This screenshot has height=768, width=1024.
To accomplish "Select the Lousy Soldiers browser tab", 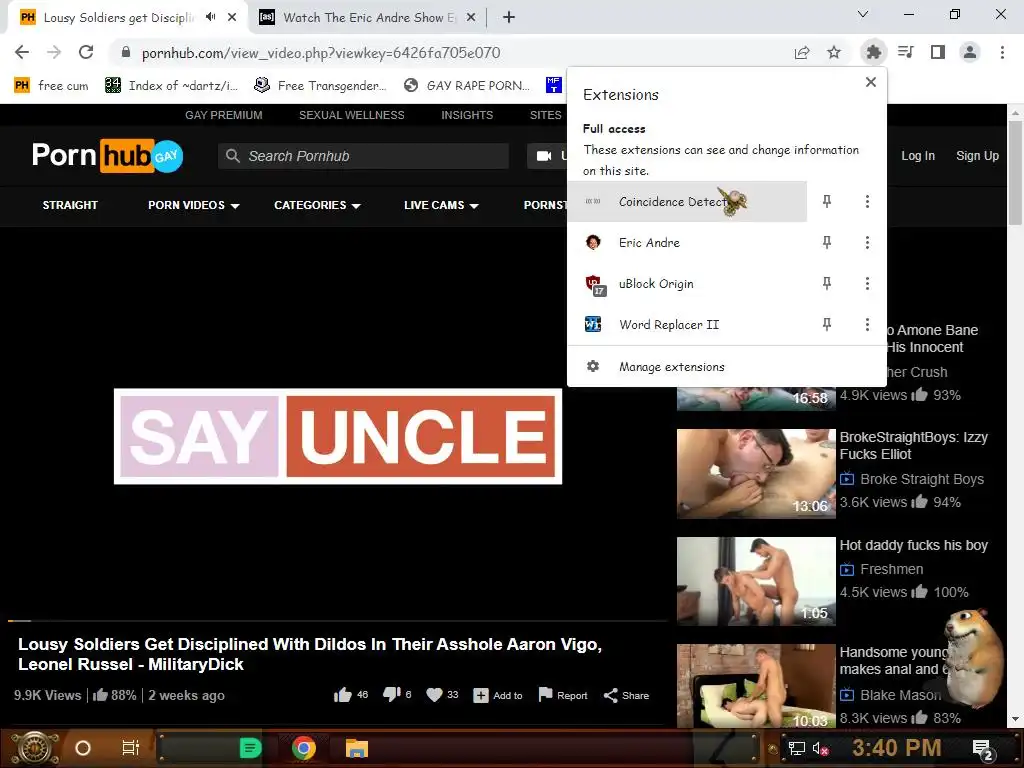I will (118, 18).
